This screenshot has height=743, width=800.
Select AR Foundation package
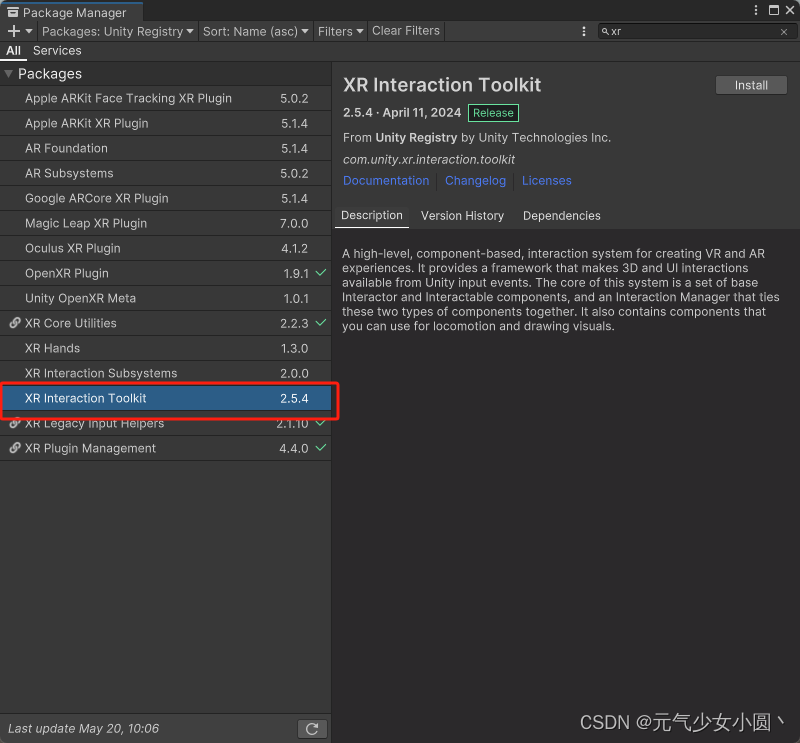click(x=165, y=148)
